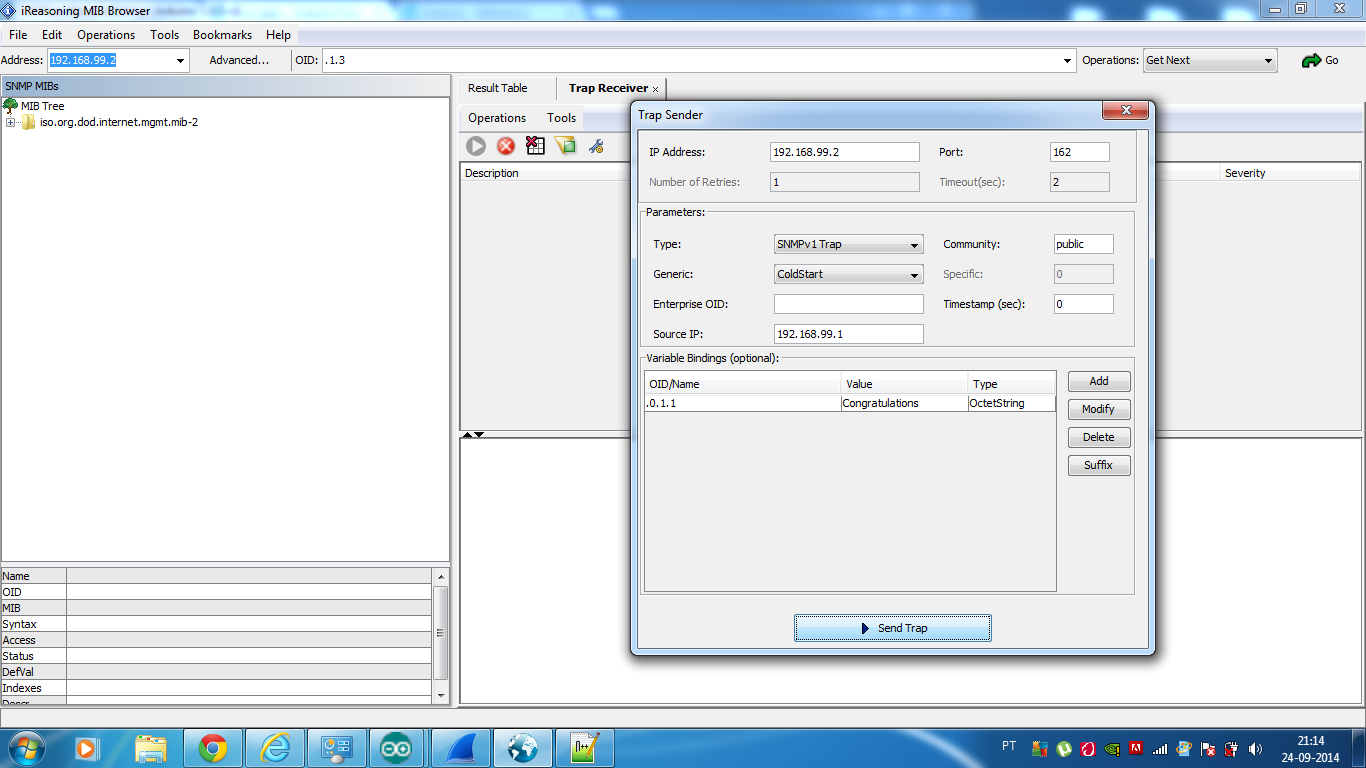Open the speaker volume icon in the tray
Screen dimensions: 1366x768
(1254, 747)
